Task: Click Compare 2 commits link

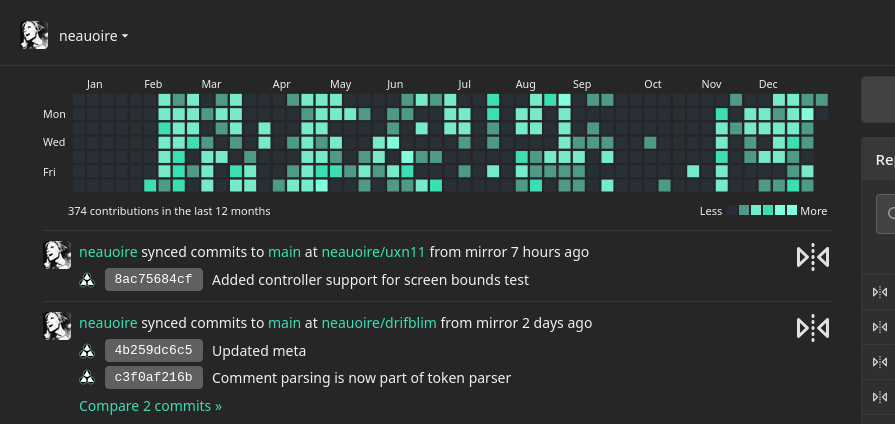Action: (150, 406)
